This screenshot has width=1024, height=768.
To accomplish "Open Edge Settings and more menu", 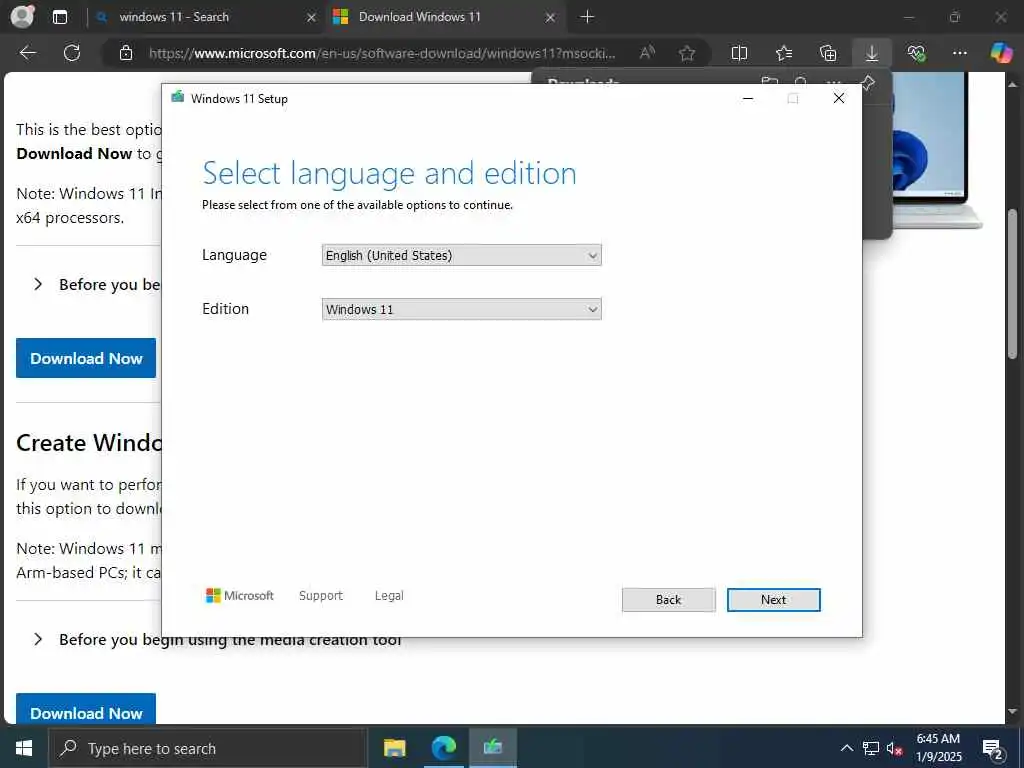I will pyautogui.click(x=959, y=53).
